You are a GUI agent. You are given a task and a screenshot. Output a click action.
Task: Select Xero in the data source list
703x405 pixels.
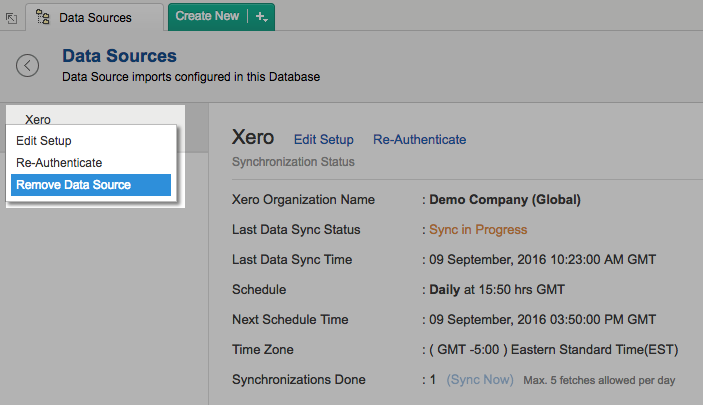(x=38, y=119)
